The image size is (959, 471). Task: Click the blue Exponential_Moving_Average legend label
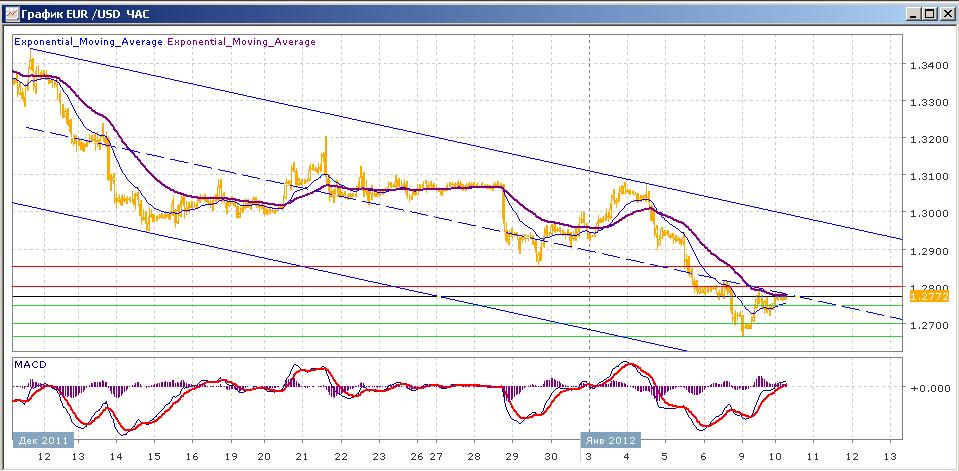tap(88, 42)
